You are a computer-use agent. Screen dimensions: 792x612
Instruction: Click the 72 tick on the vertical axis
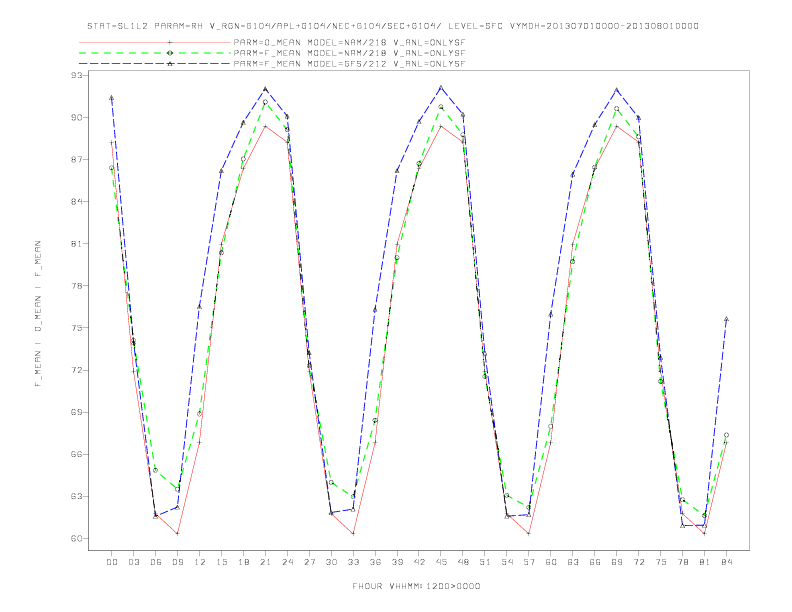point(78,370)
